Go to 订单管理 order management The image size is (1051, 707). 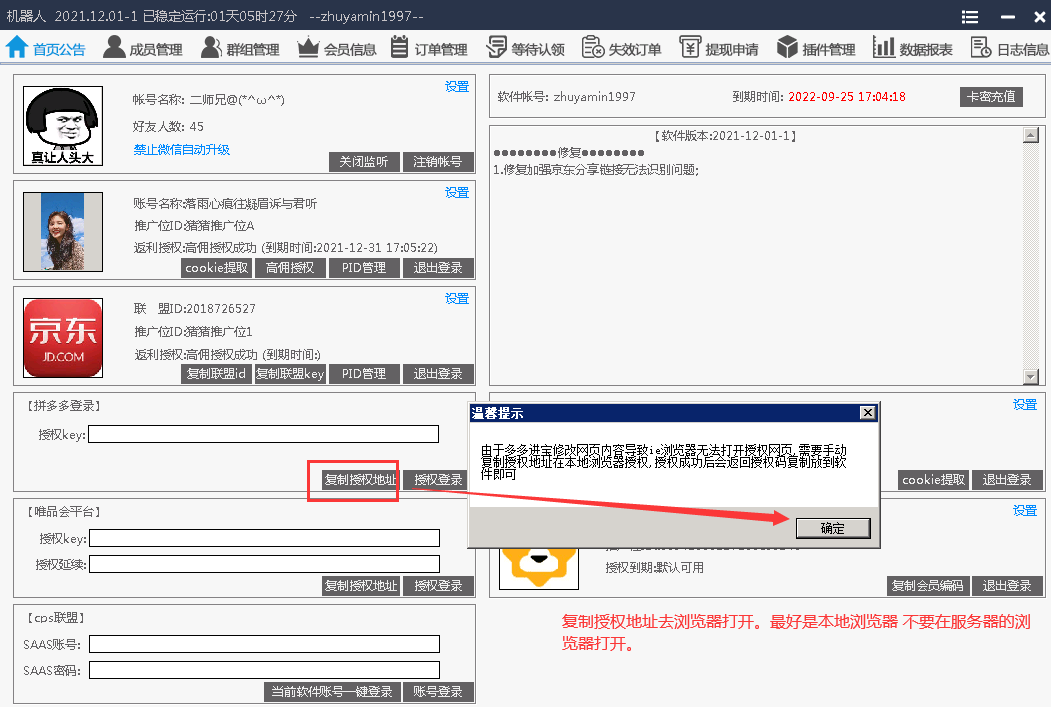[429, 49]
